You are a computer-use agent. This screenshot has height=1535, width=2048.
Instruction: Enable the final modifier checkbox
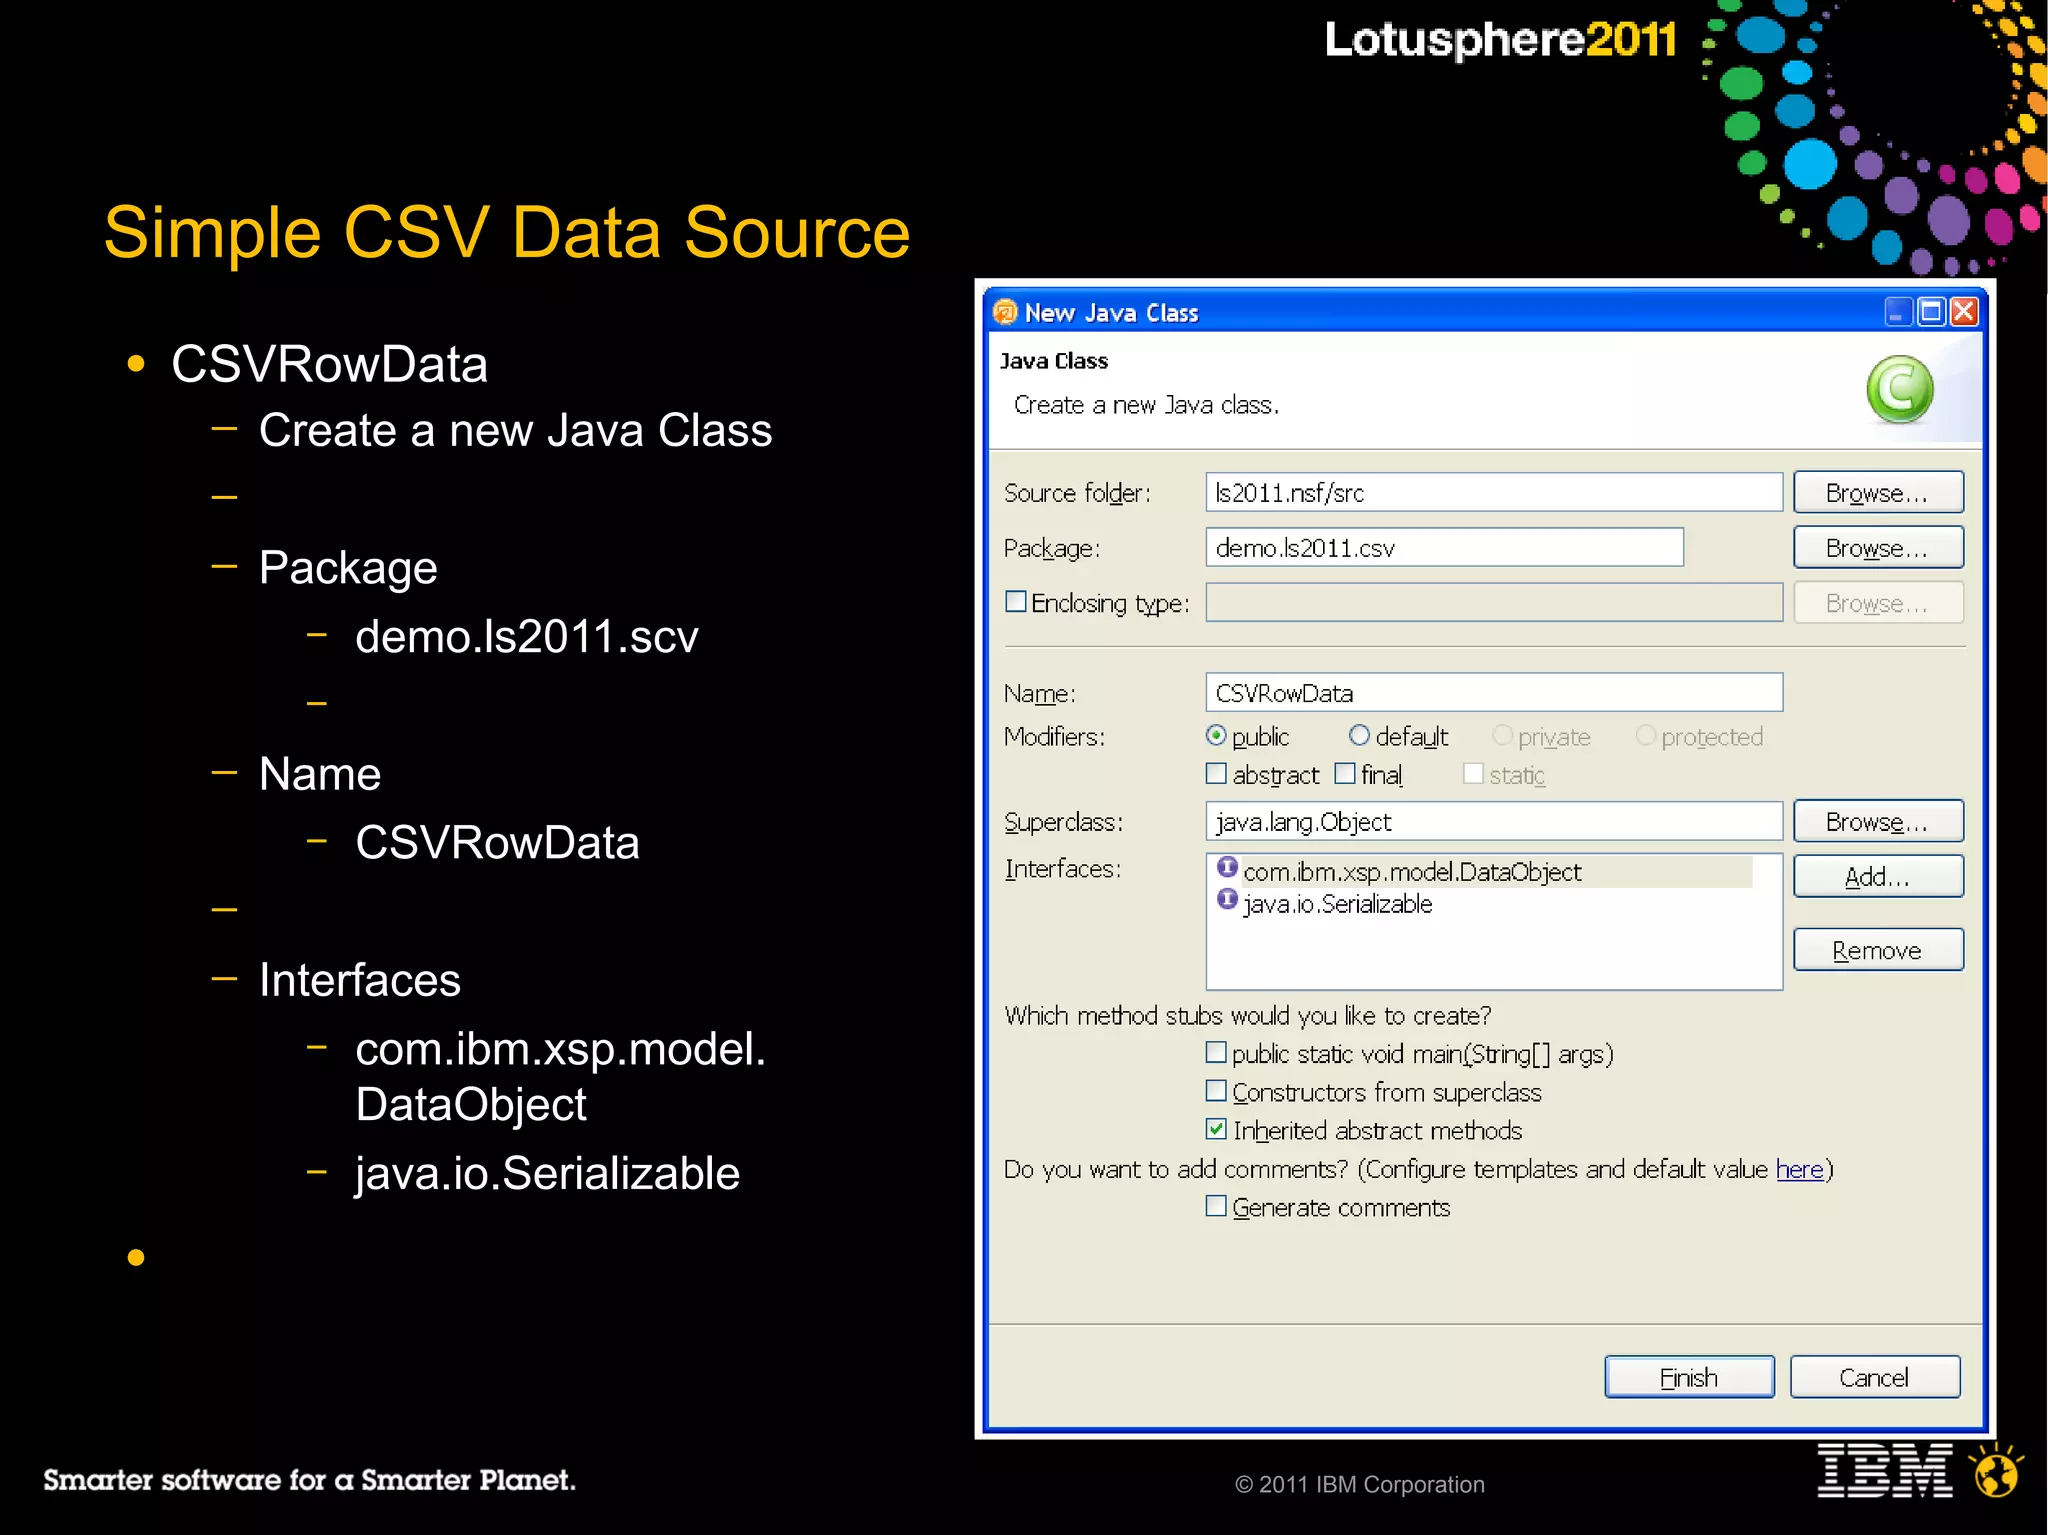click(x=1345, y=773)
